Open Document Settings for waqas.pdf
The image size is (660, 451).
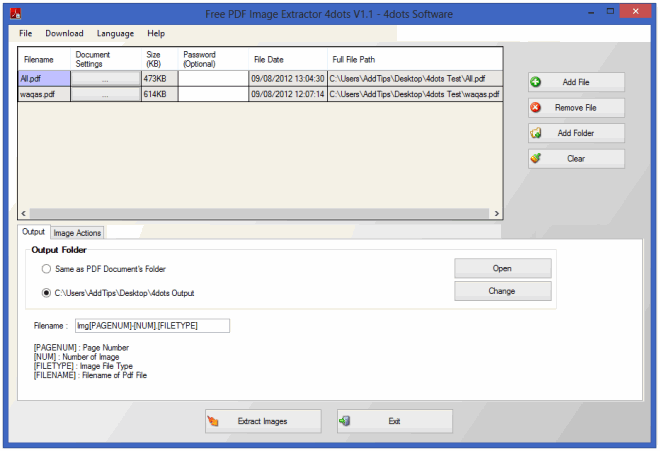tap(106, 94)
